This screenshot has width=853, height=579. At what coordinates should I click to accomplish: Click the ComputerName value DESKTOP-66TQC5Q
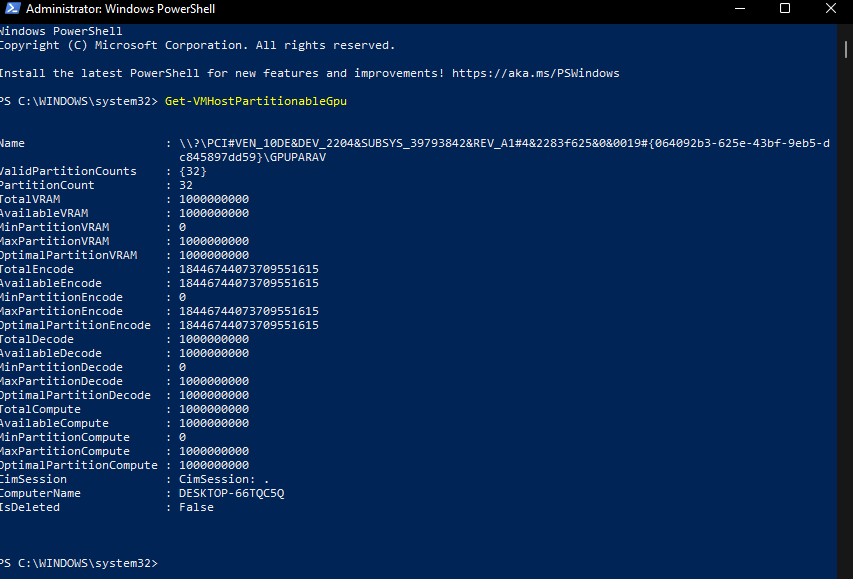(x=231, y=493)
